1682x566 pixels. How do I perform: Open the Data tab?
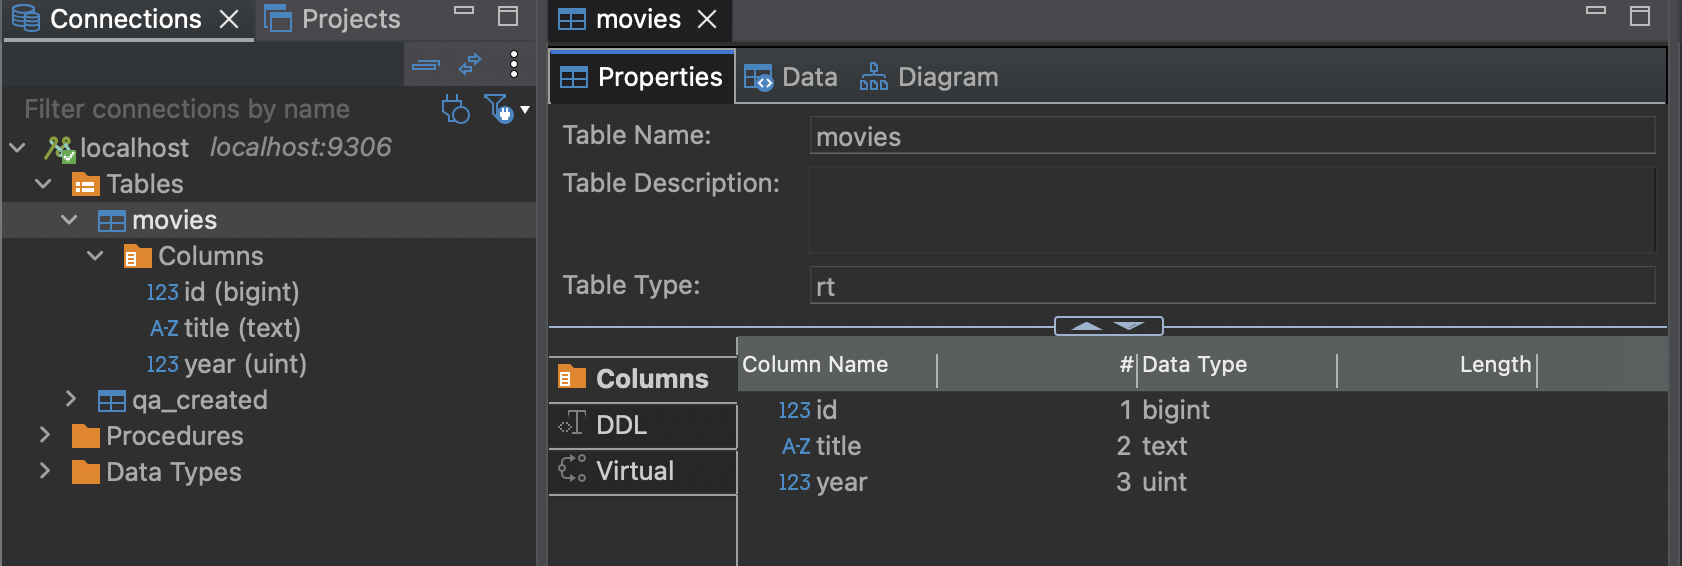[791, 77]
